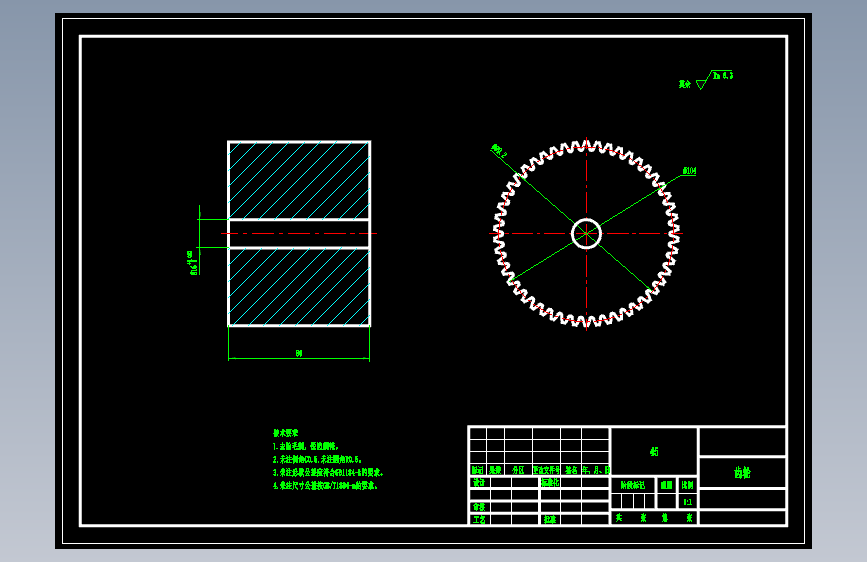The height and width of the screenshot is (562, 867).
Task: Click the gear center bore circle
Action: (586, 233)
